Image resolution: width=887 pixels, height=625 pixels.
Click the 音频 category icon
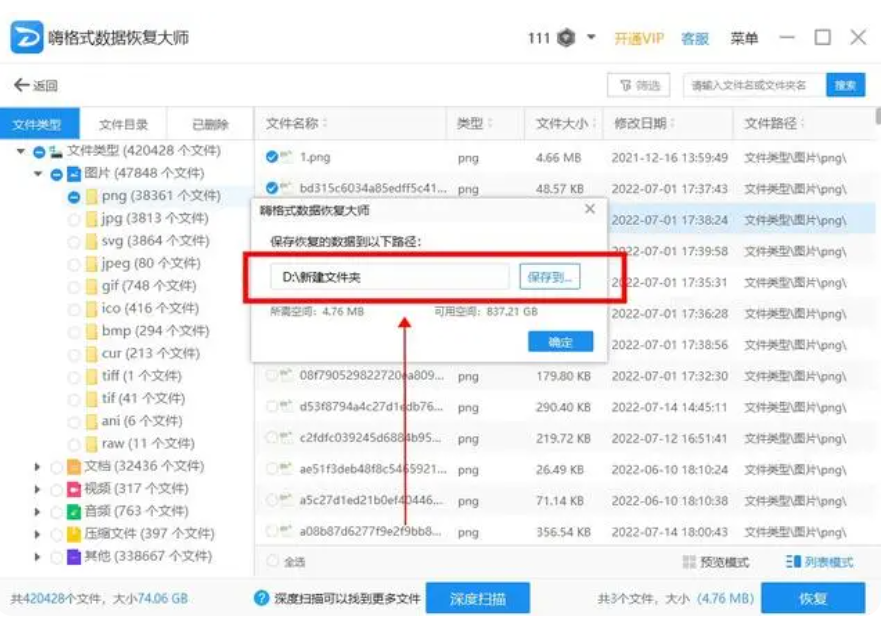click(74, 512)
